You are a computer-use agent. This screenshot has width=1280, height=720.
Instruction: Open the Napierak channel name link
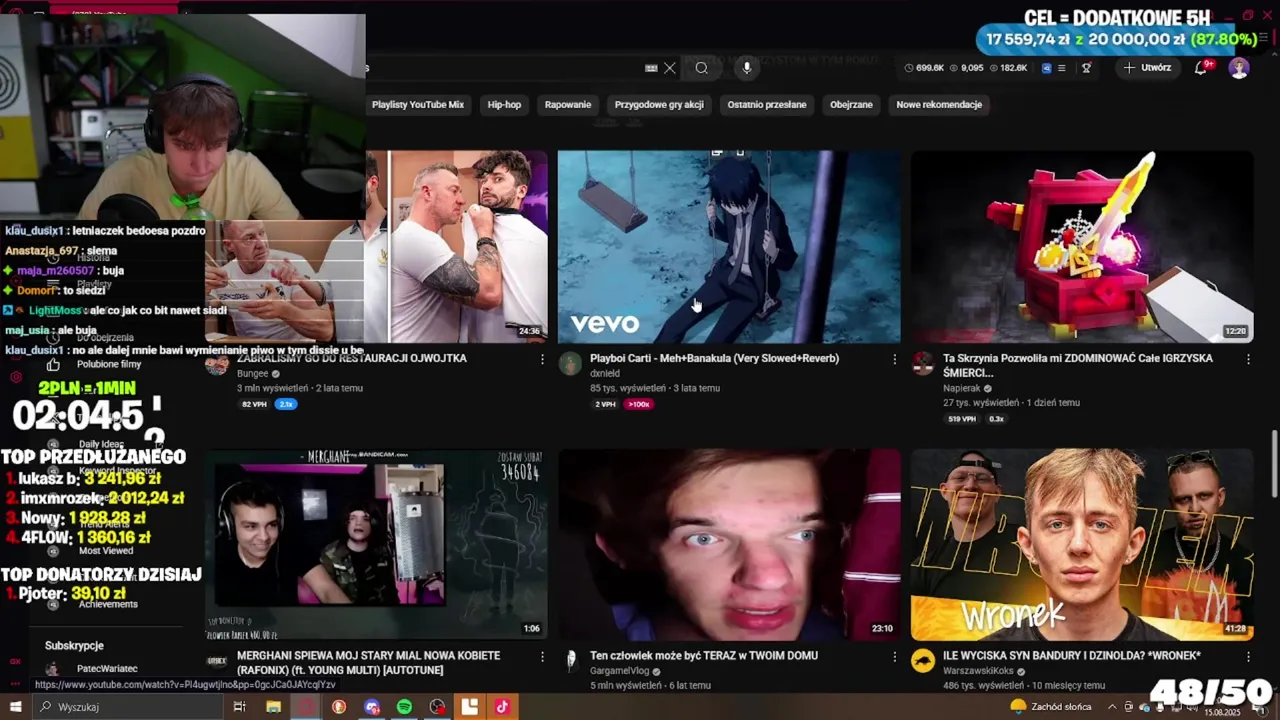point(962,388)
